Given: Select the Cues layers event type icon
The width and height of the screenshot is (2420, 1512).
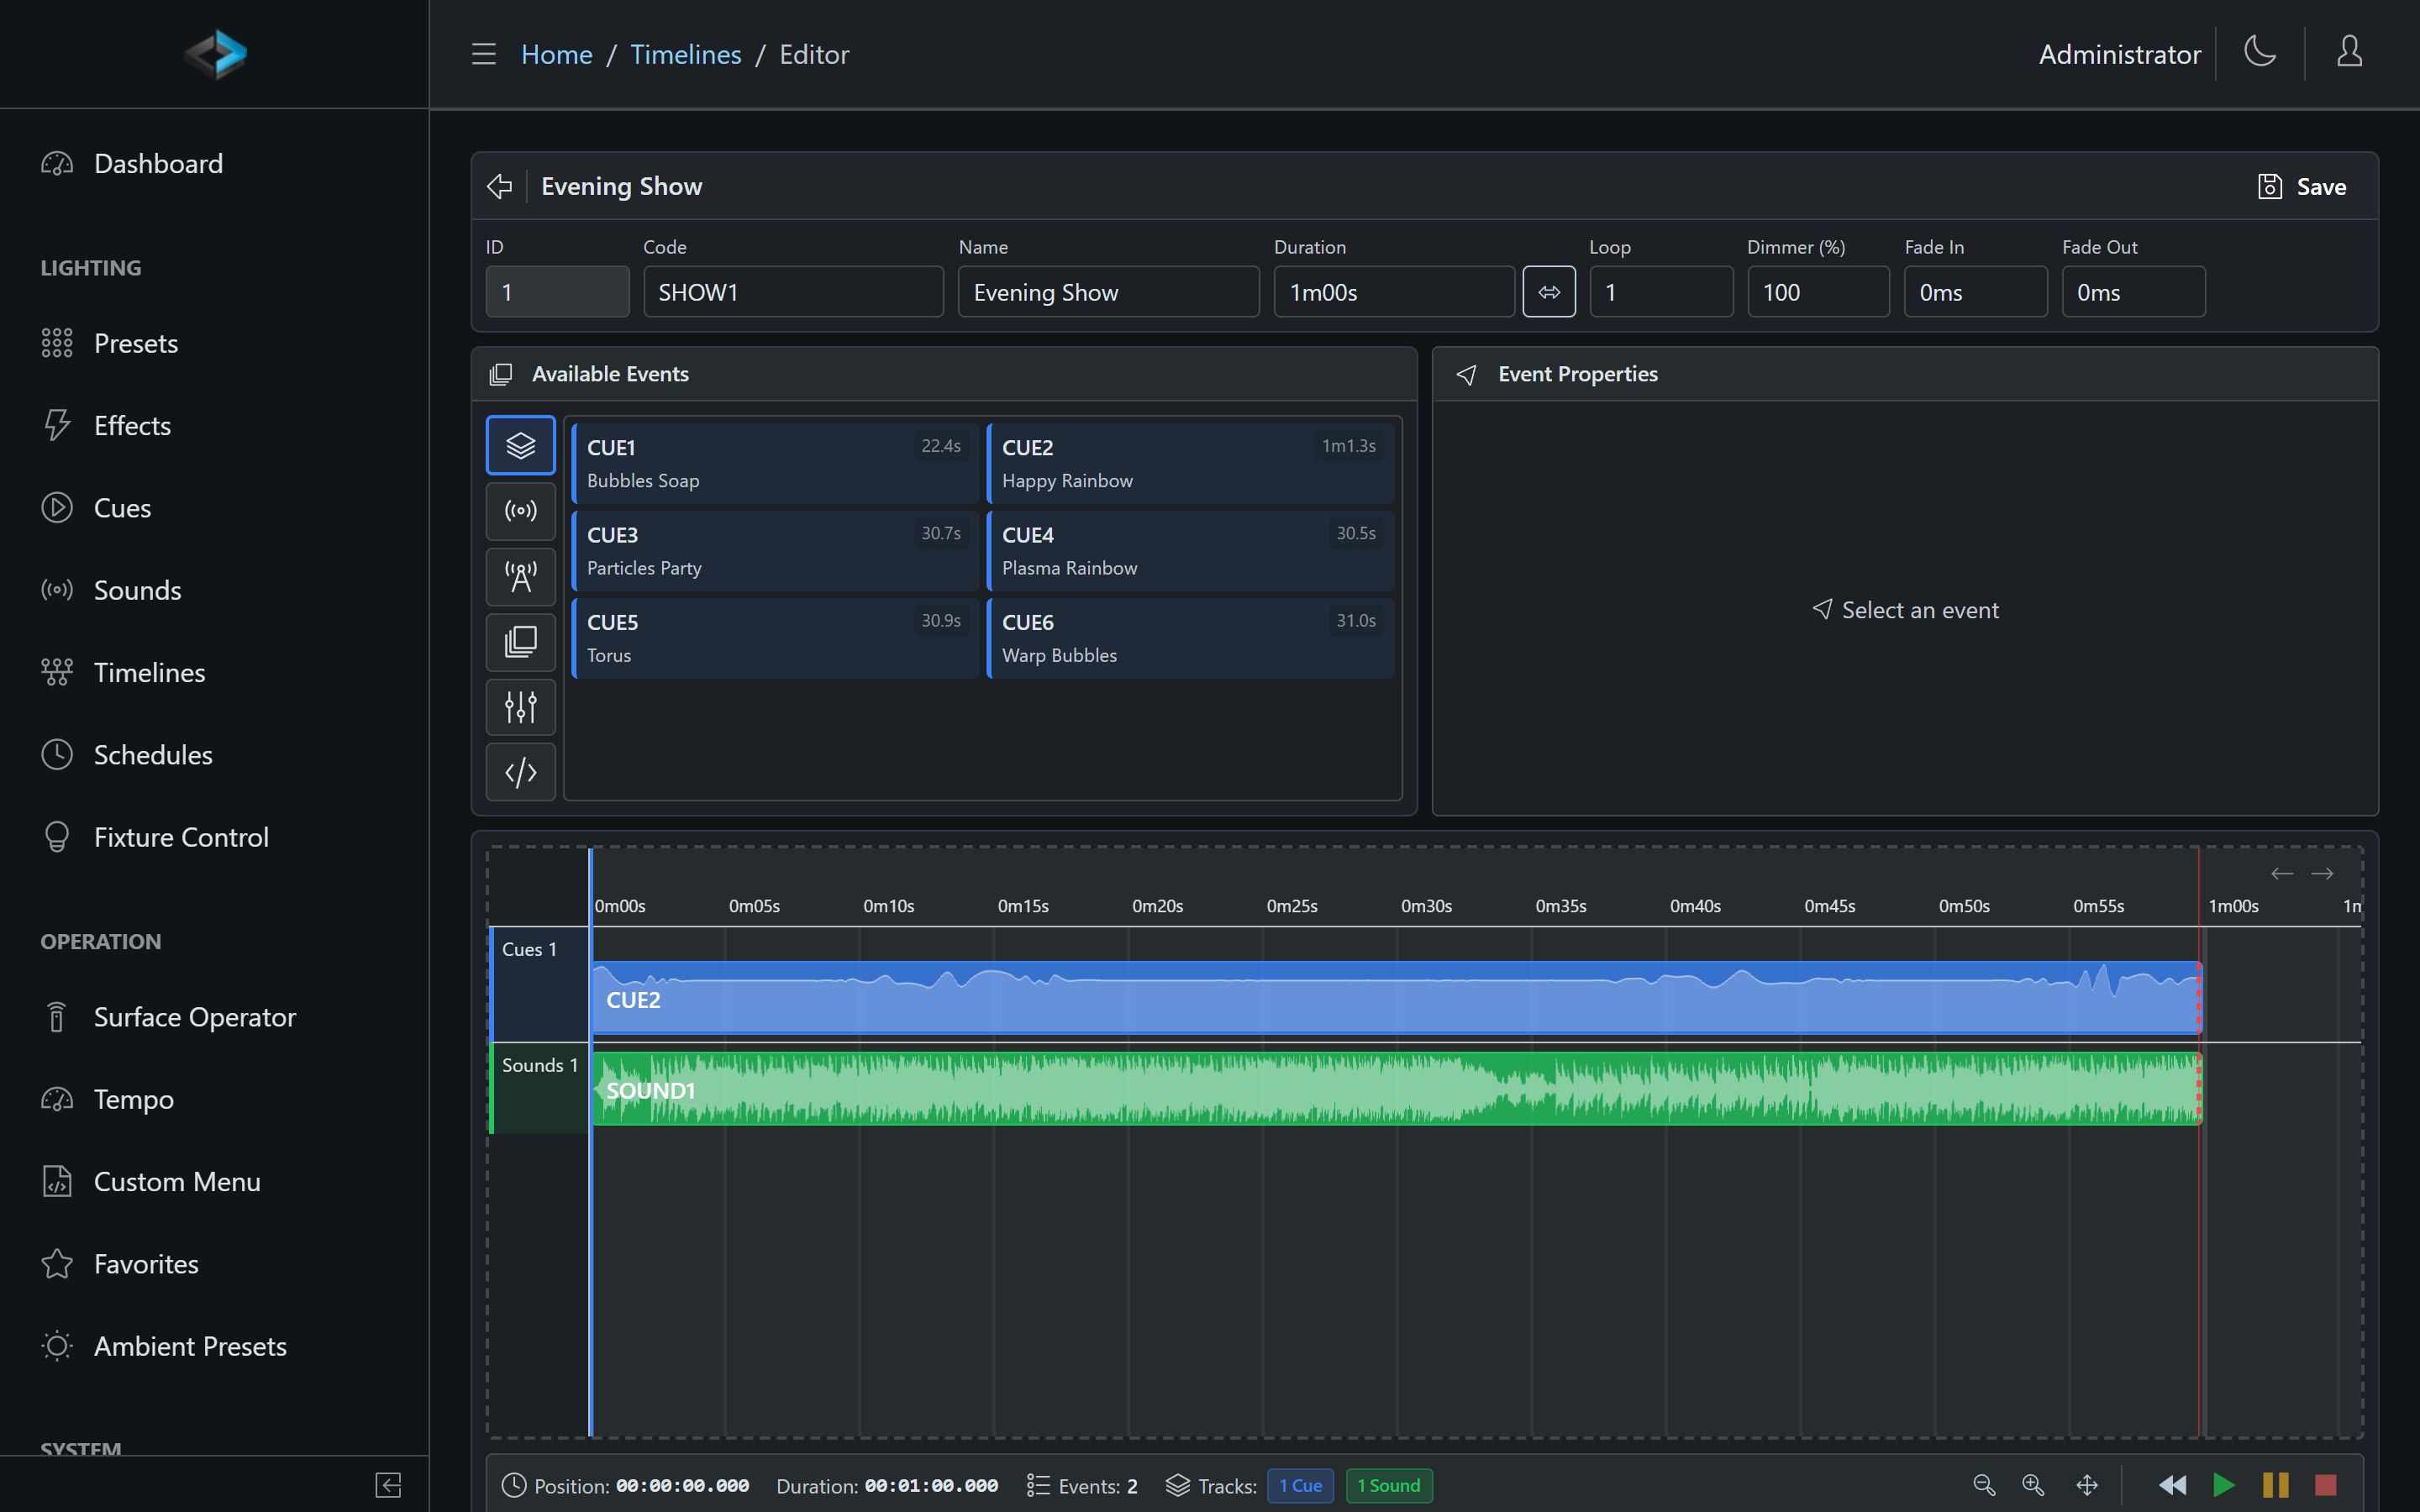Looking at the screenshot, I should point(521,445).
